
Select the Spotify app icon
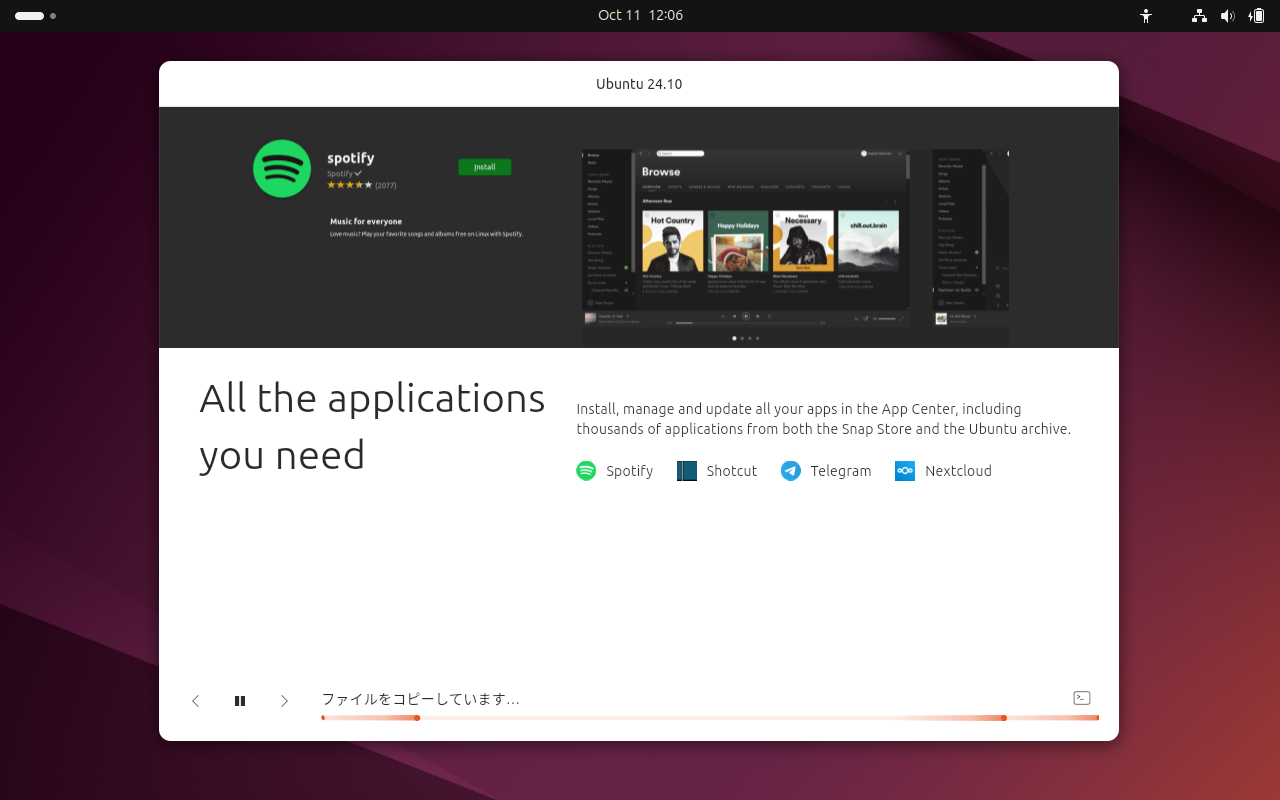[x=585, y=470]
